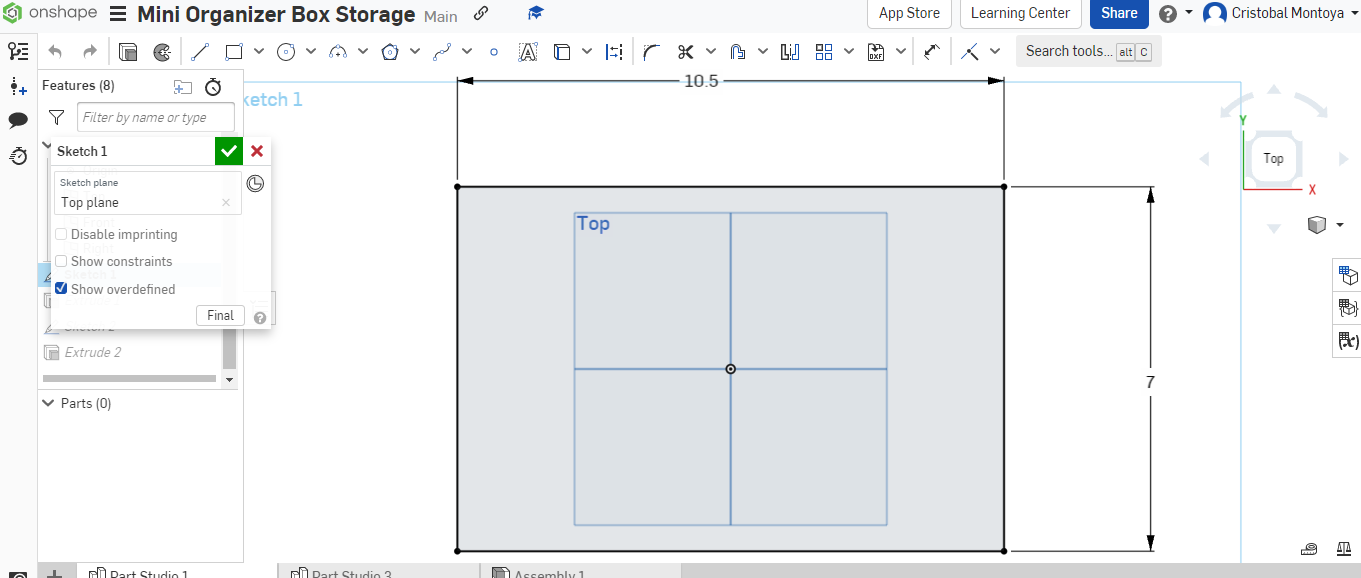Expand the trim tool dropdown arrow

711,52
